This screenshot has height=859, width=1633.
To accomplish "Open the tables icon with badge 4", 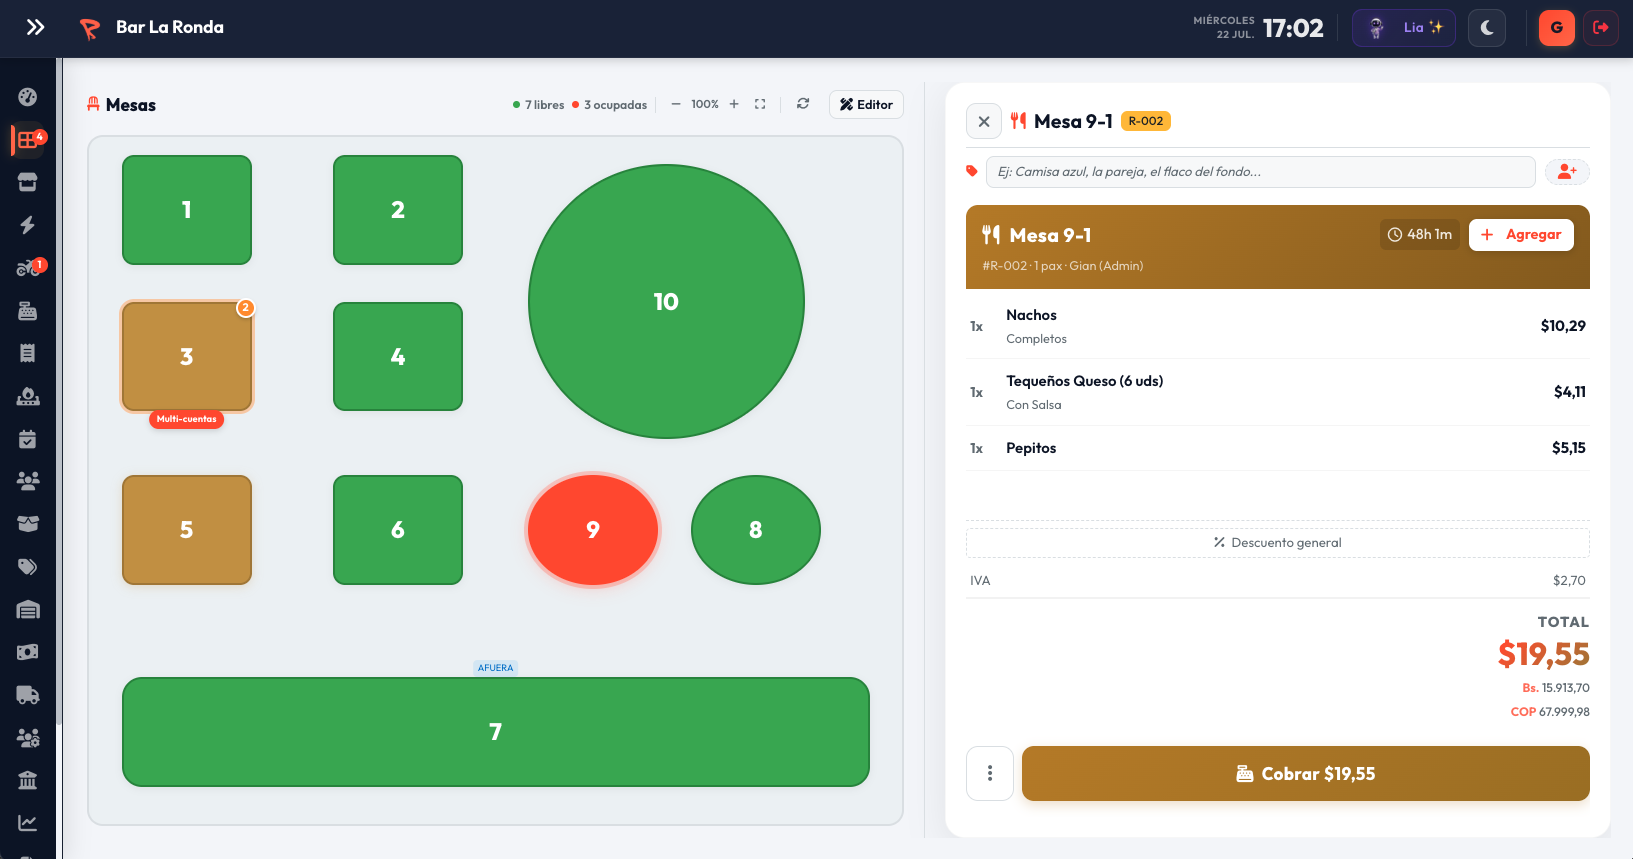I will [x=28, y=140].
